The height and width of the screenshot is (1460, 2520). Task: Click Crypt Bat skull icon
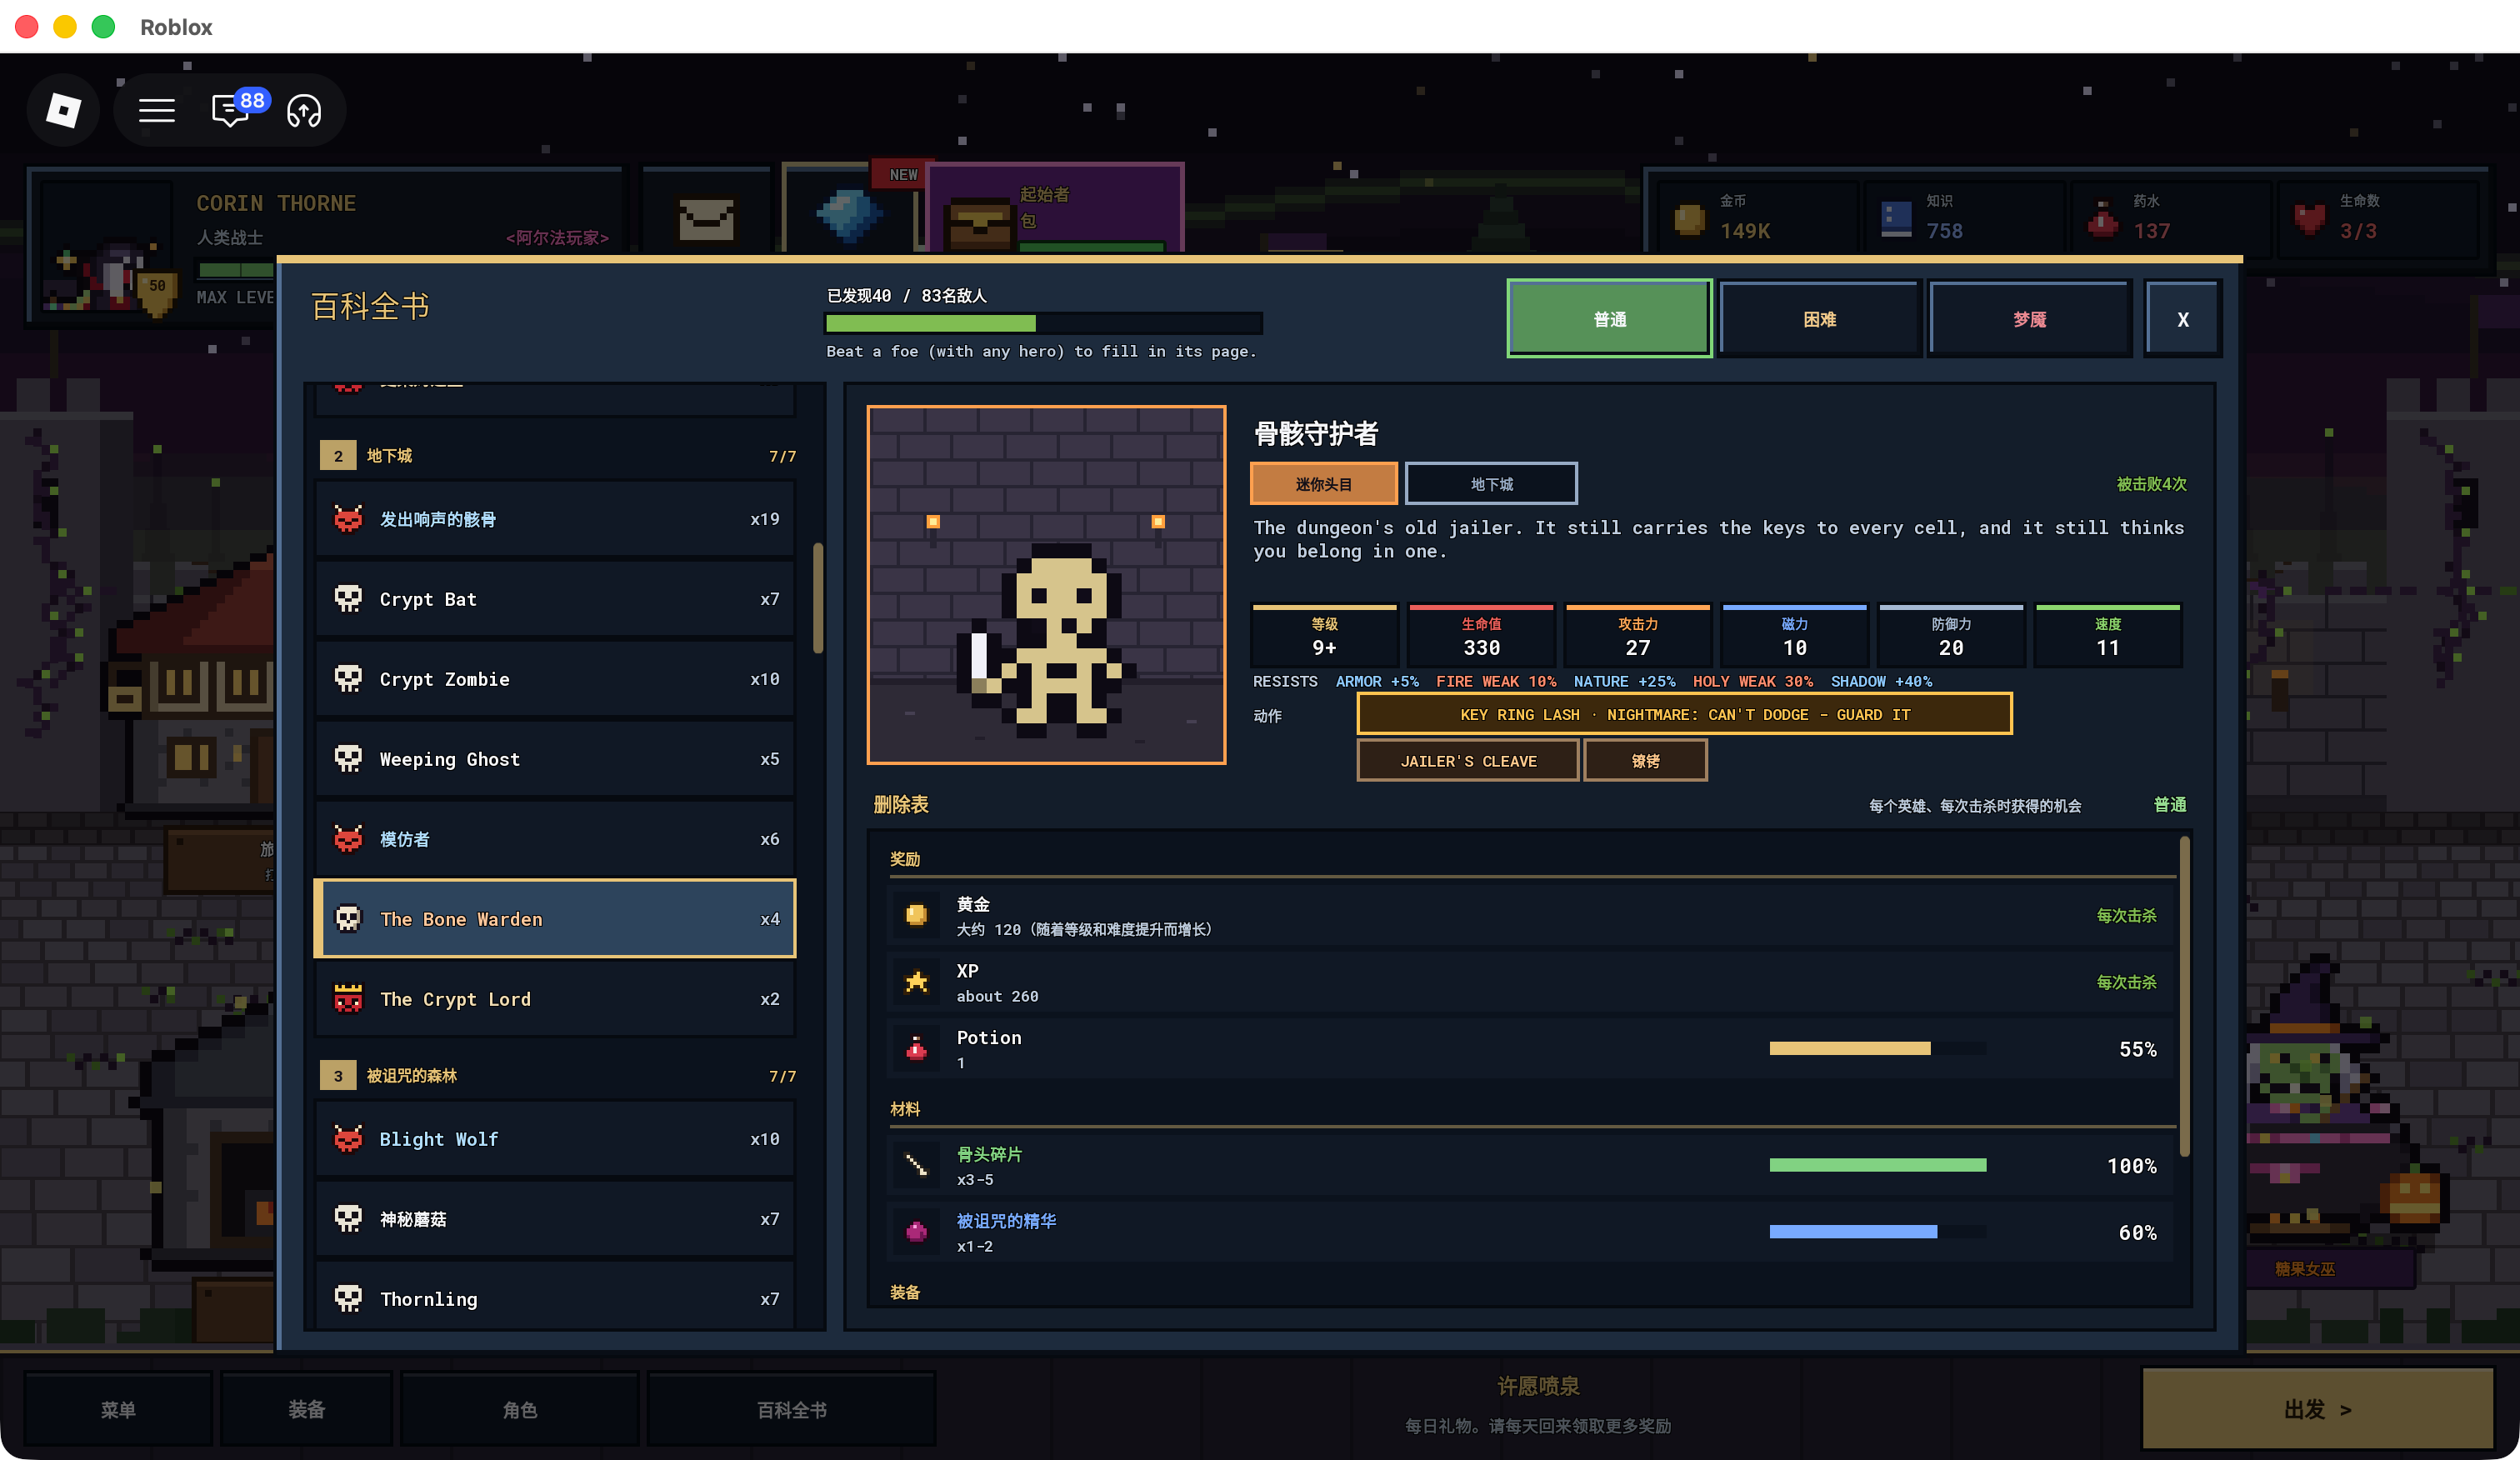348,599
